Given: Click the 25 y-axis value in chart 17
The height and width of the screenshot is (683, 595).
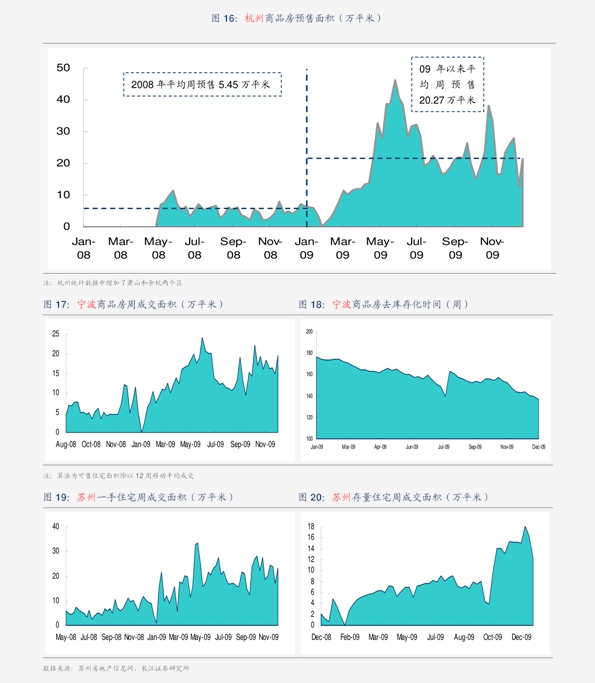Looking at the screenshot, I should (56, 334).
